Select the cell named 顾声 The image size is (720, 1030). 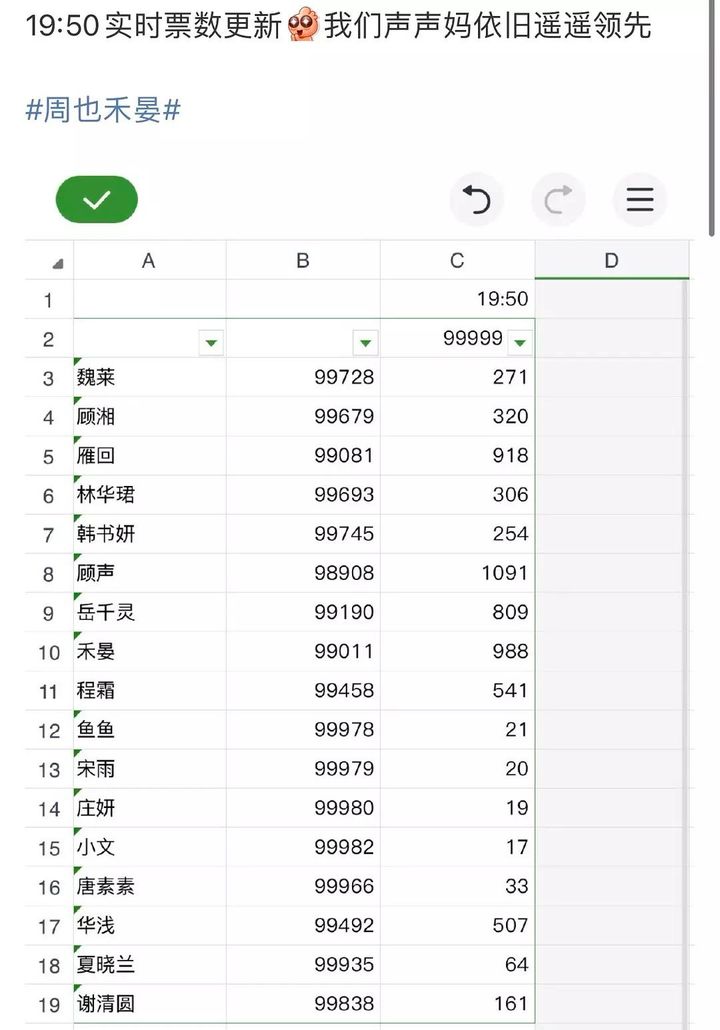point(150,573)
